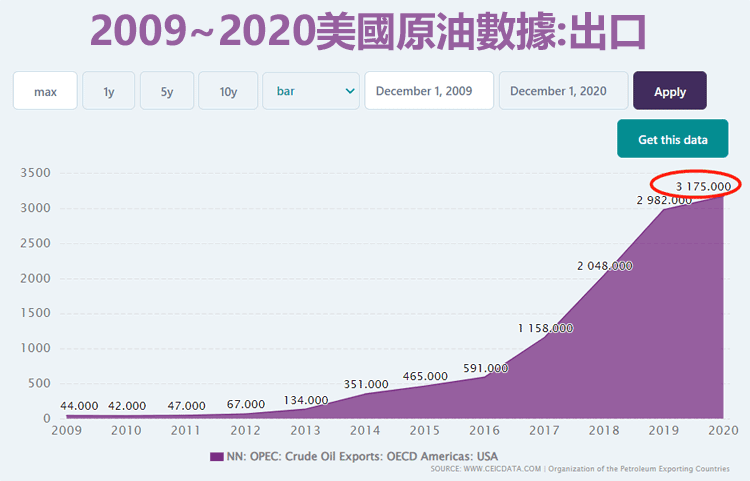Click the end date field December 1, 2020
Image resolution: width=750 pixels, height=481 pixels.
coord(563,91)
